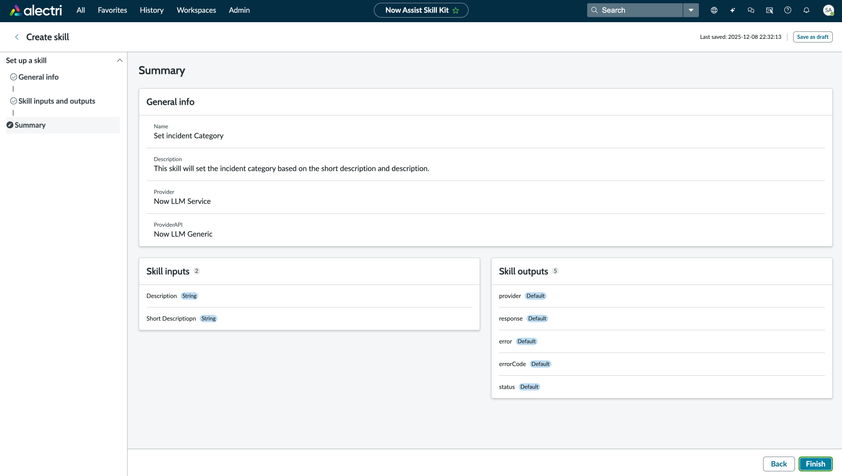Screen dimensions: 842x476
Task: Click the back arrow beside Create skill
Action: 17,37
